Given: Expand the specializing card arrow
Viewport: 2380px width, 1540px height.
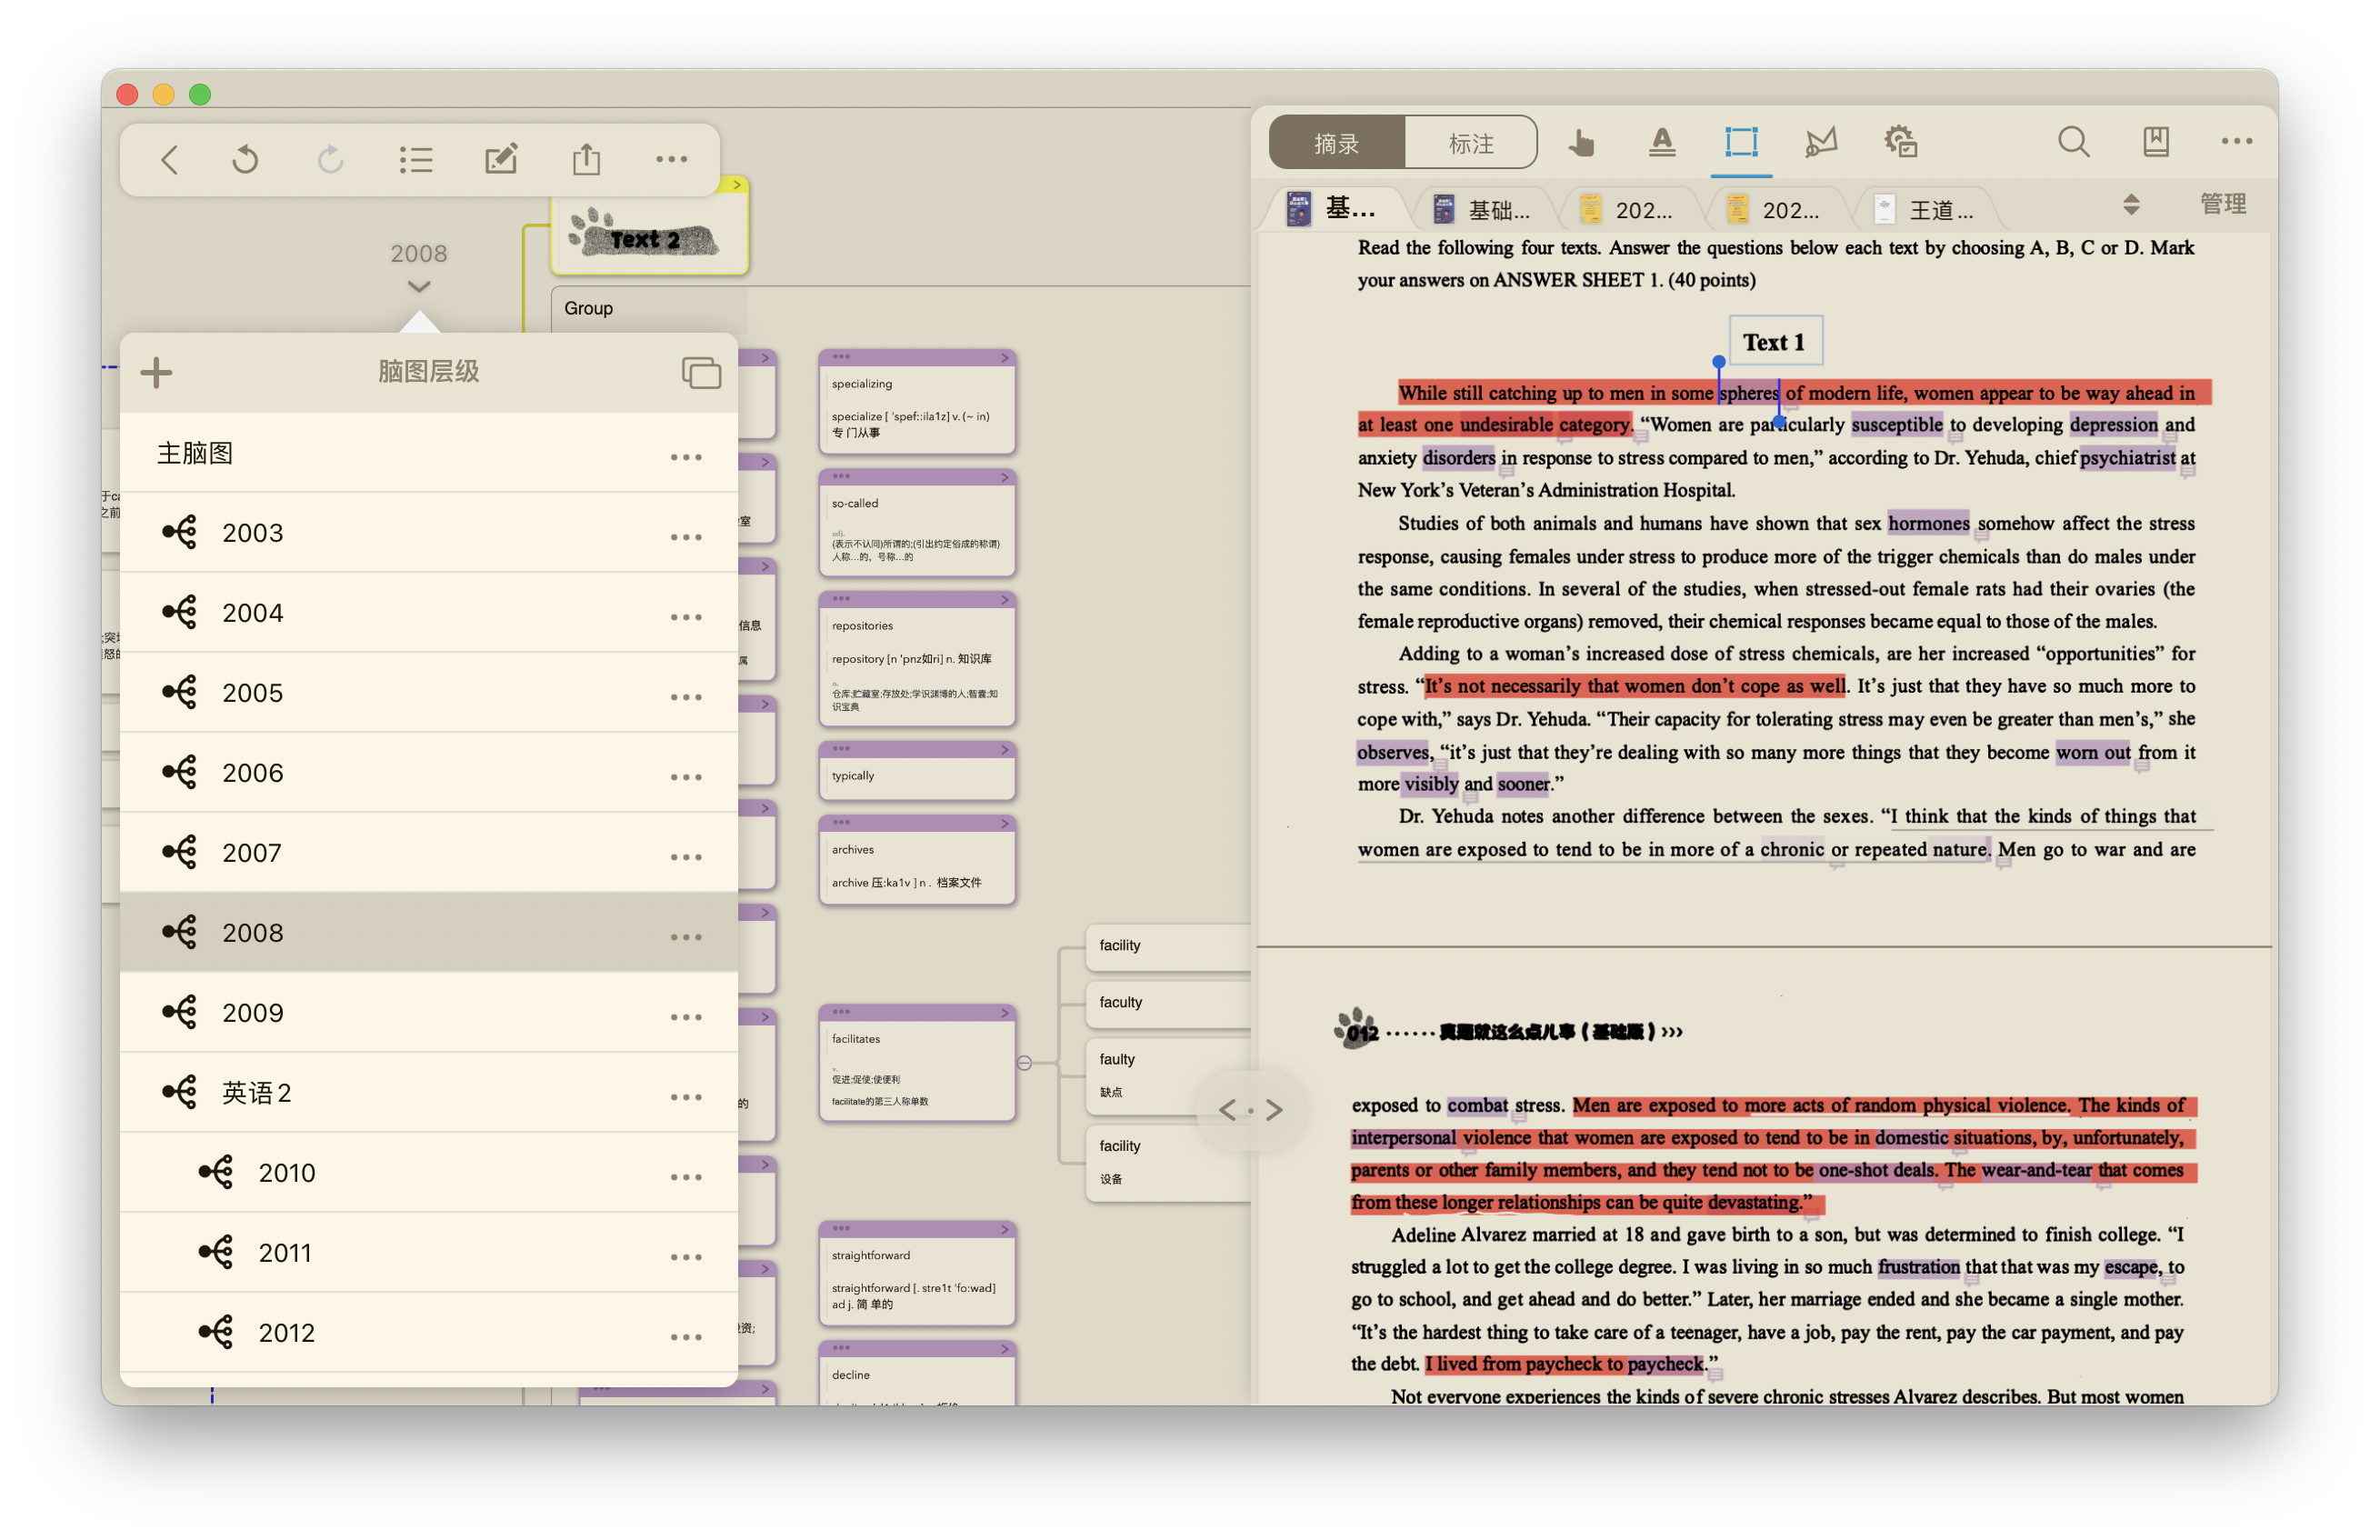Looking at the screenshot, I should 1004,358.
